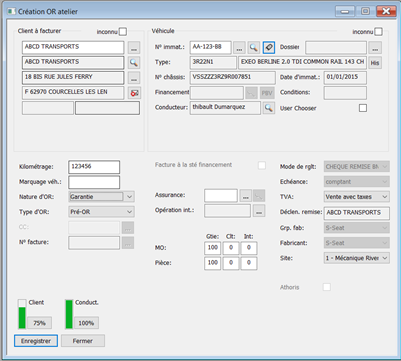Viewport: 401px width, 361px height.
Task: Open the Site dropdown showing Mécanique
Action: click(x=357, y=258)
